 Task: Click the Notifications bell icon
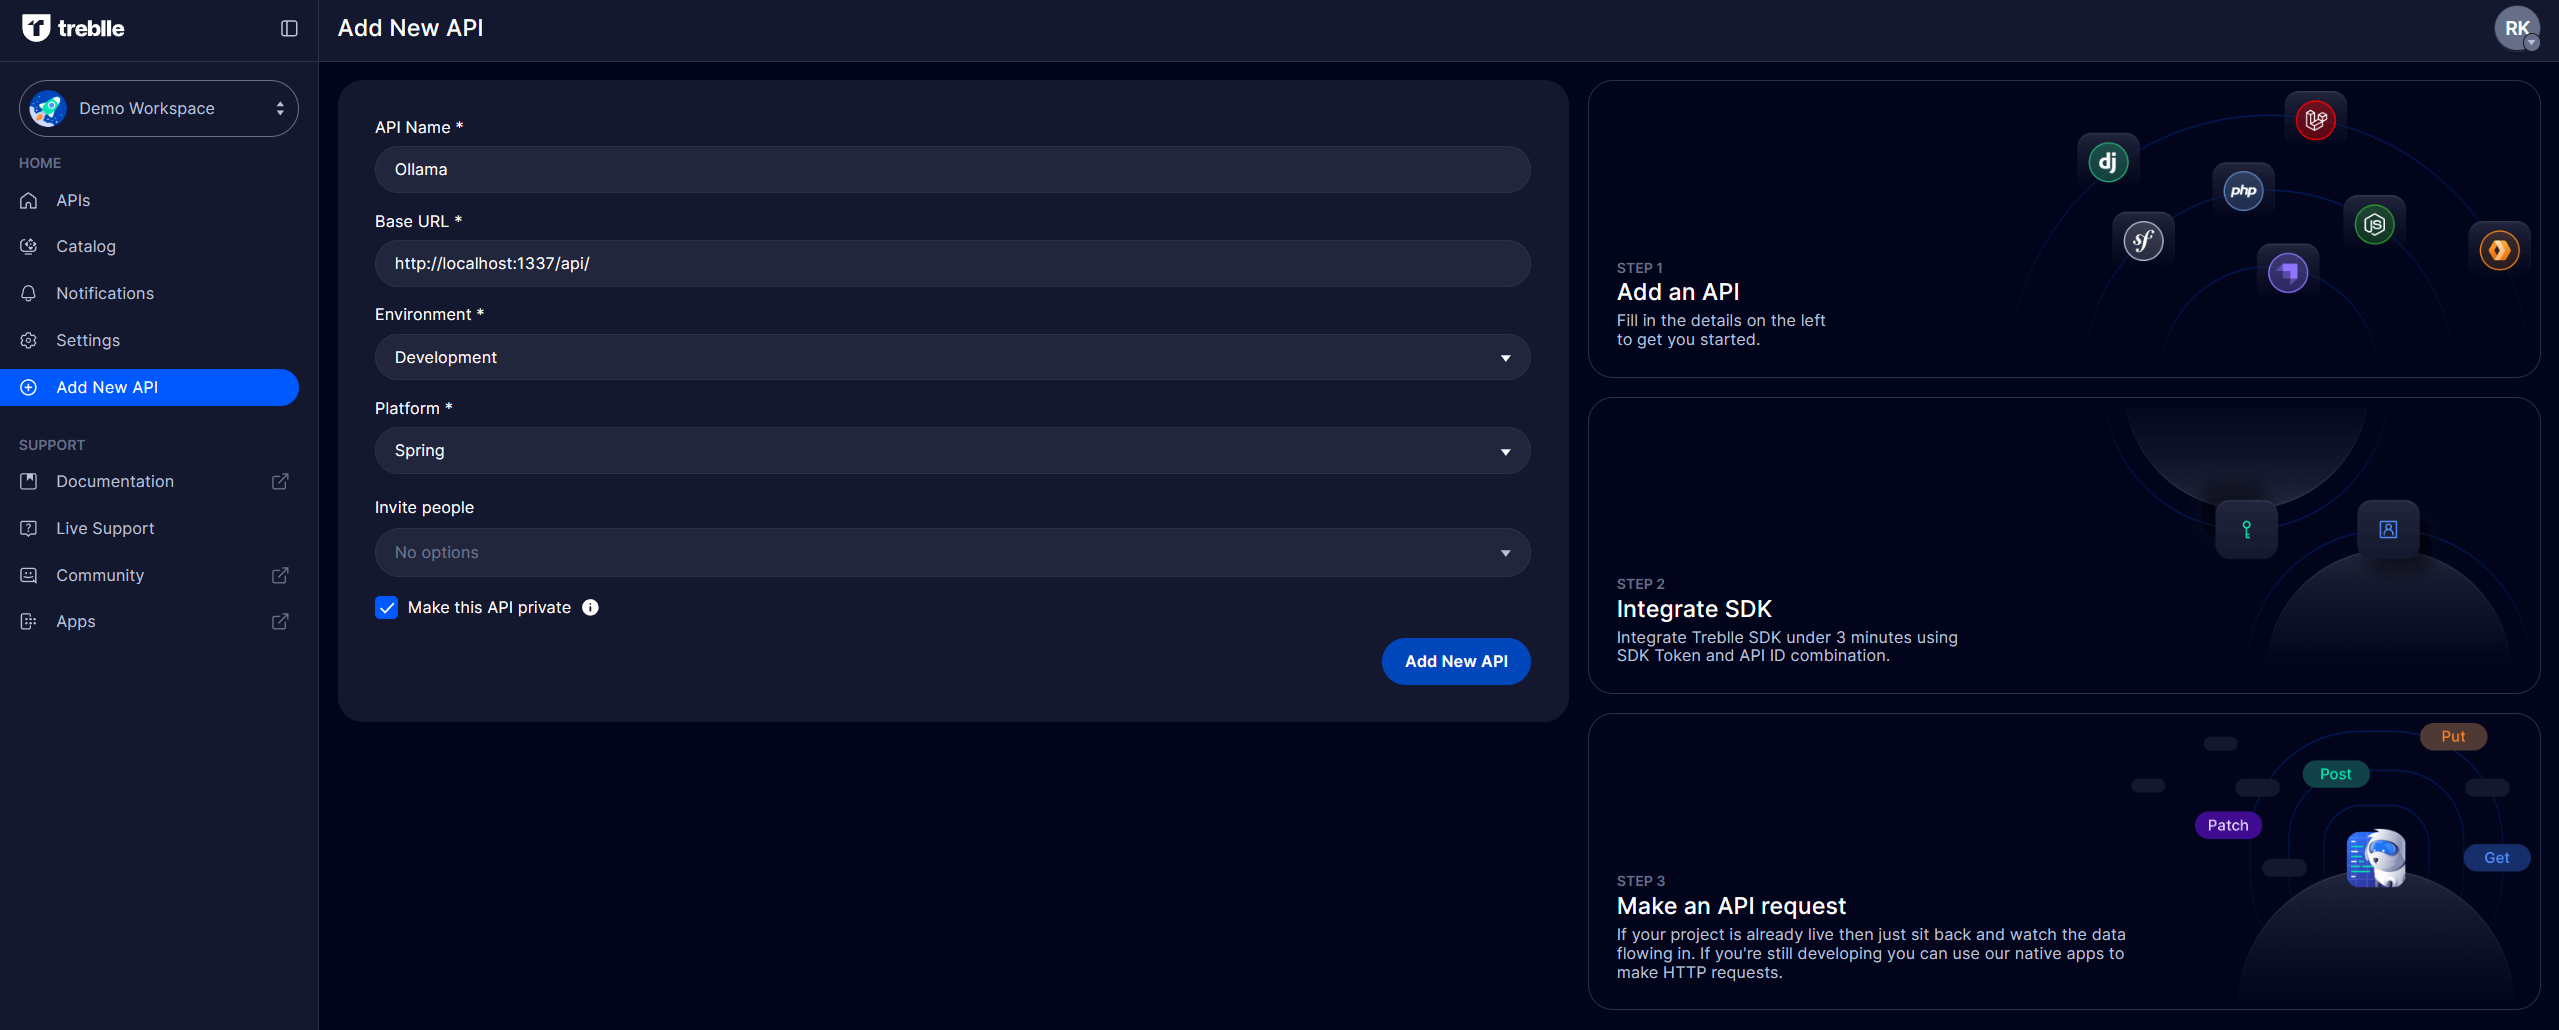point(29,294)
